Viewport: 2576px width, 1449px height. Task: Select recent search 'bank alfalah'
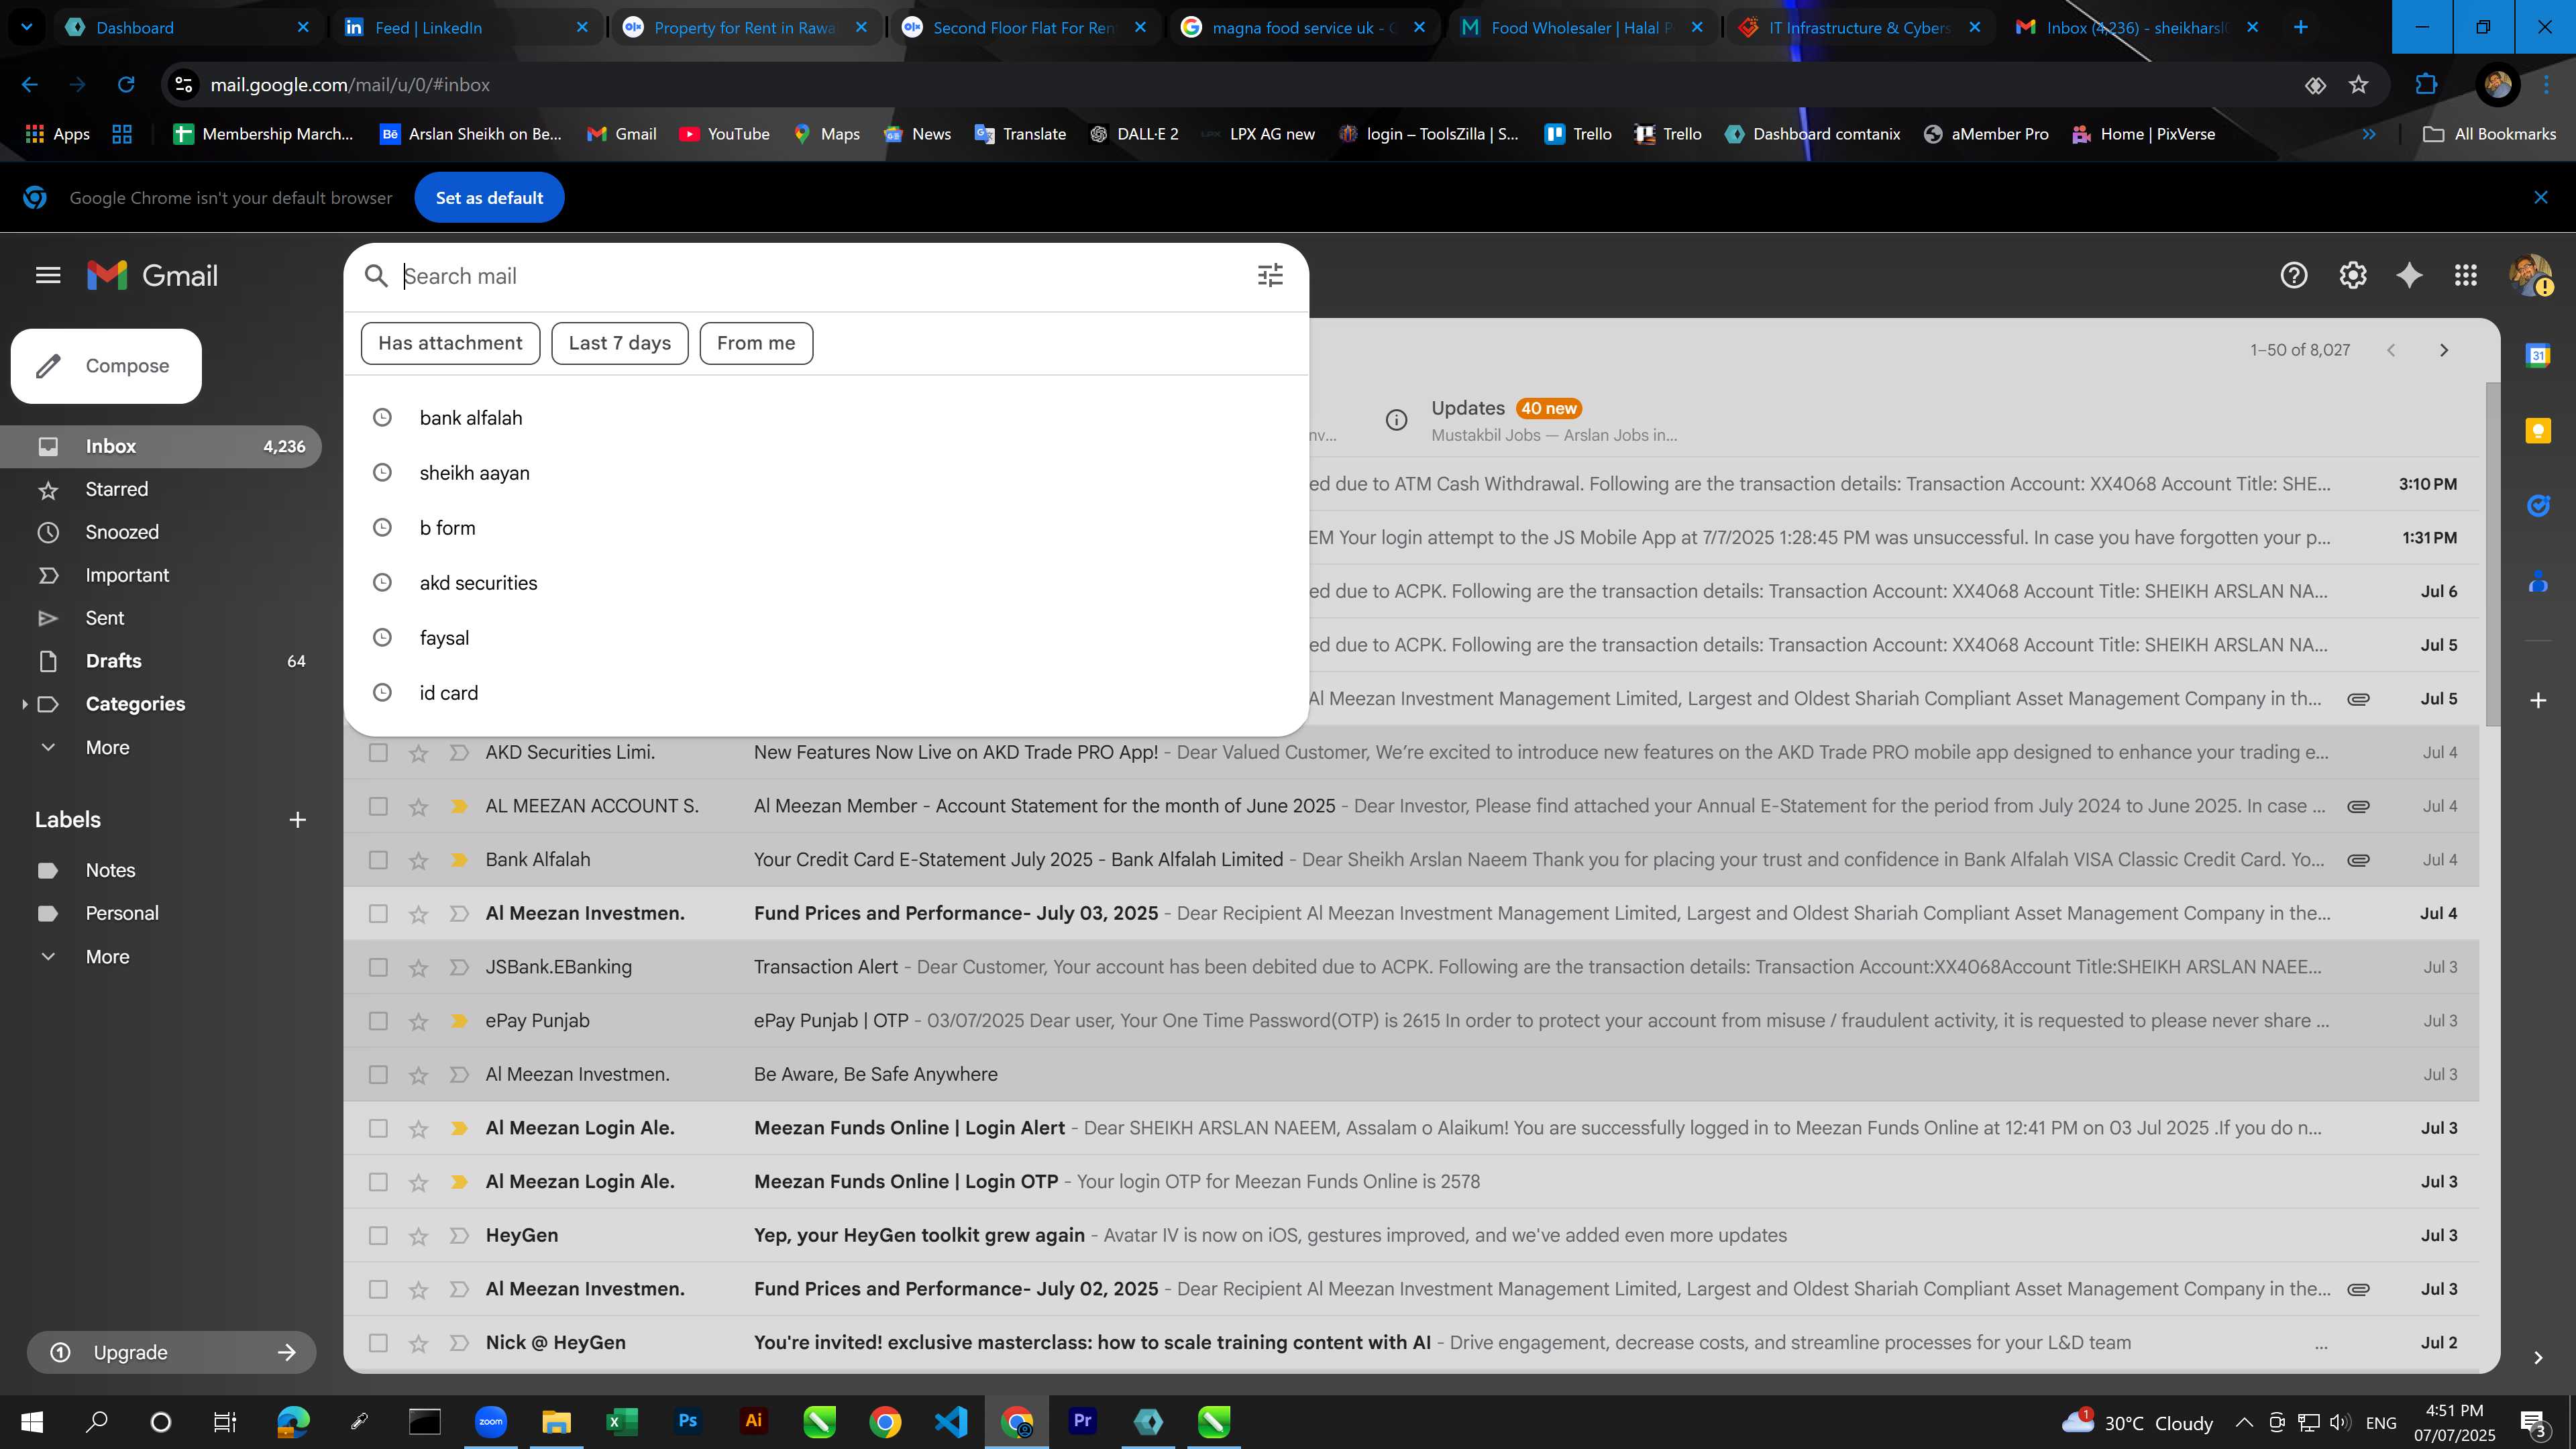click(x=826, y=418)
